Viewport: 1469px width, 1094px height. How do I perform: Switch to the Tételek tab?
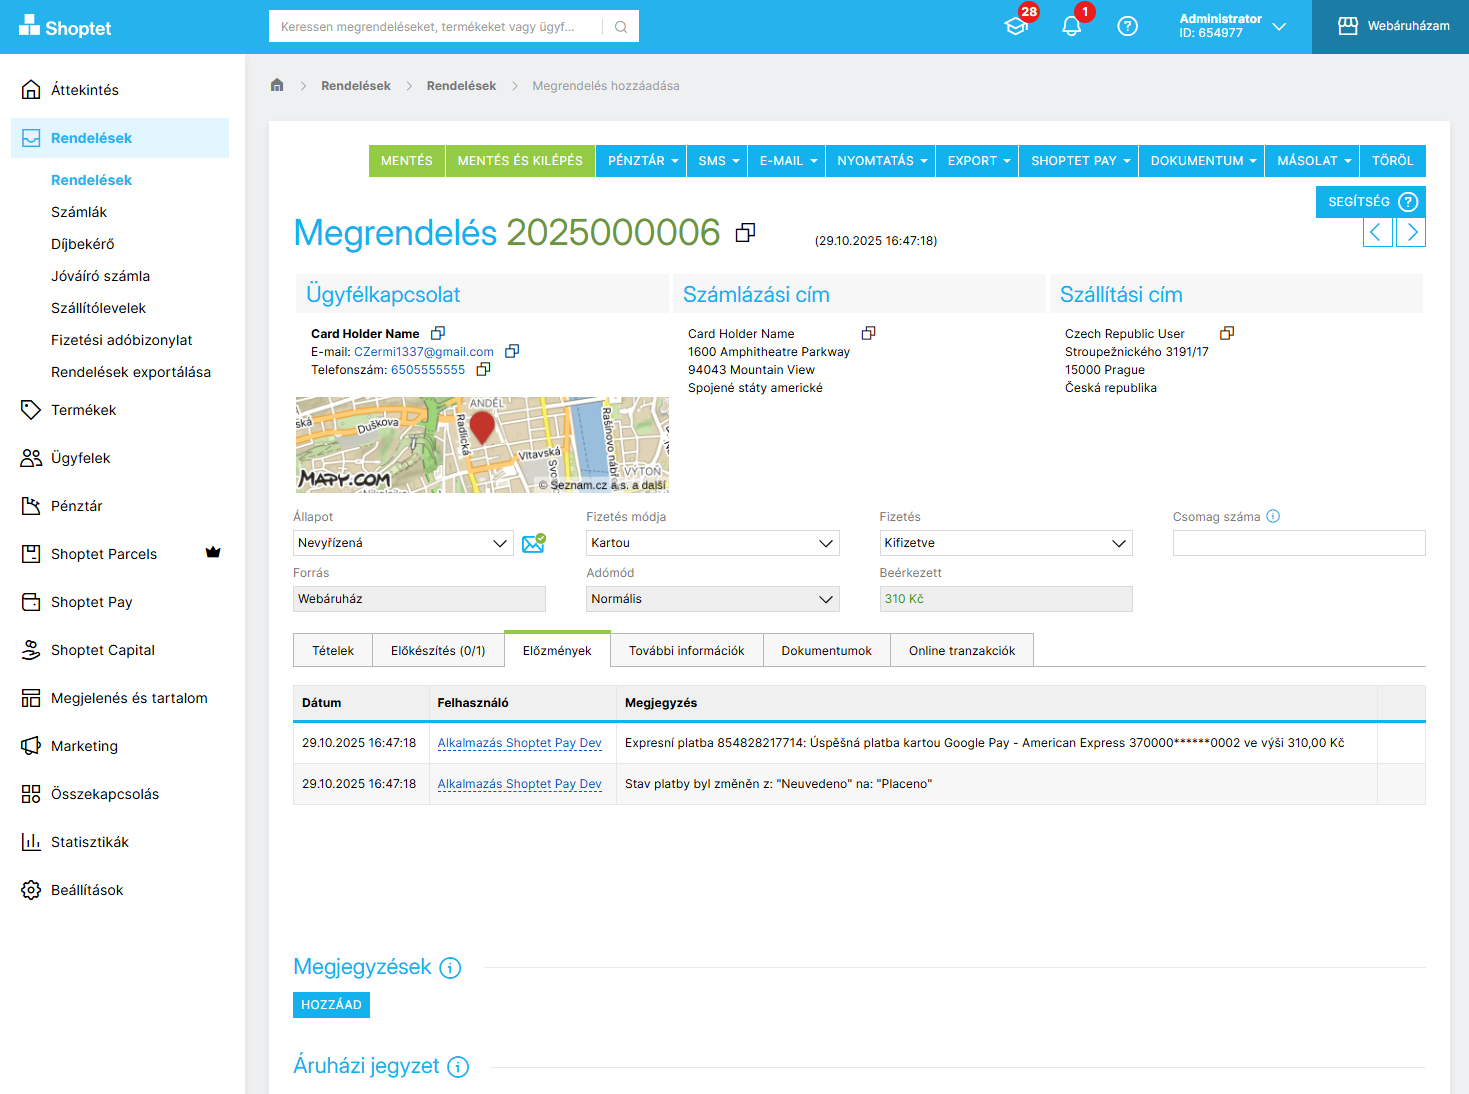point(332,650)
